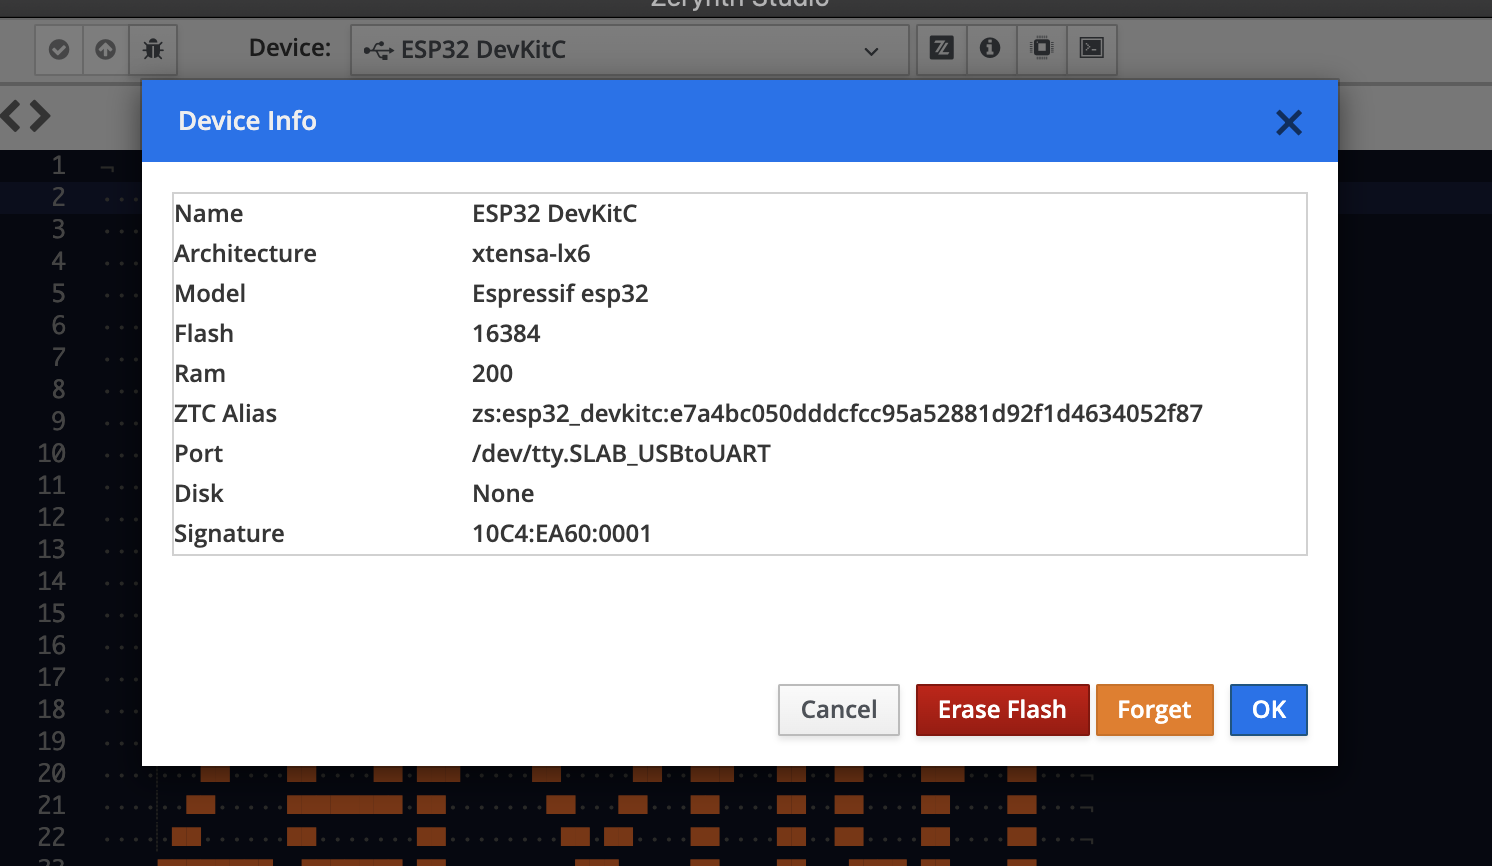
Task: Click the Name value ESP32 DevKitC in table
Action: tap(554, 214)
